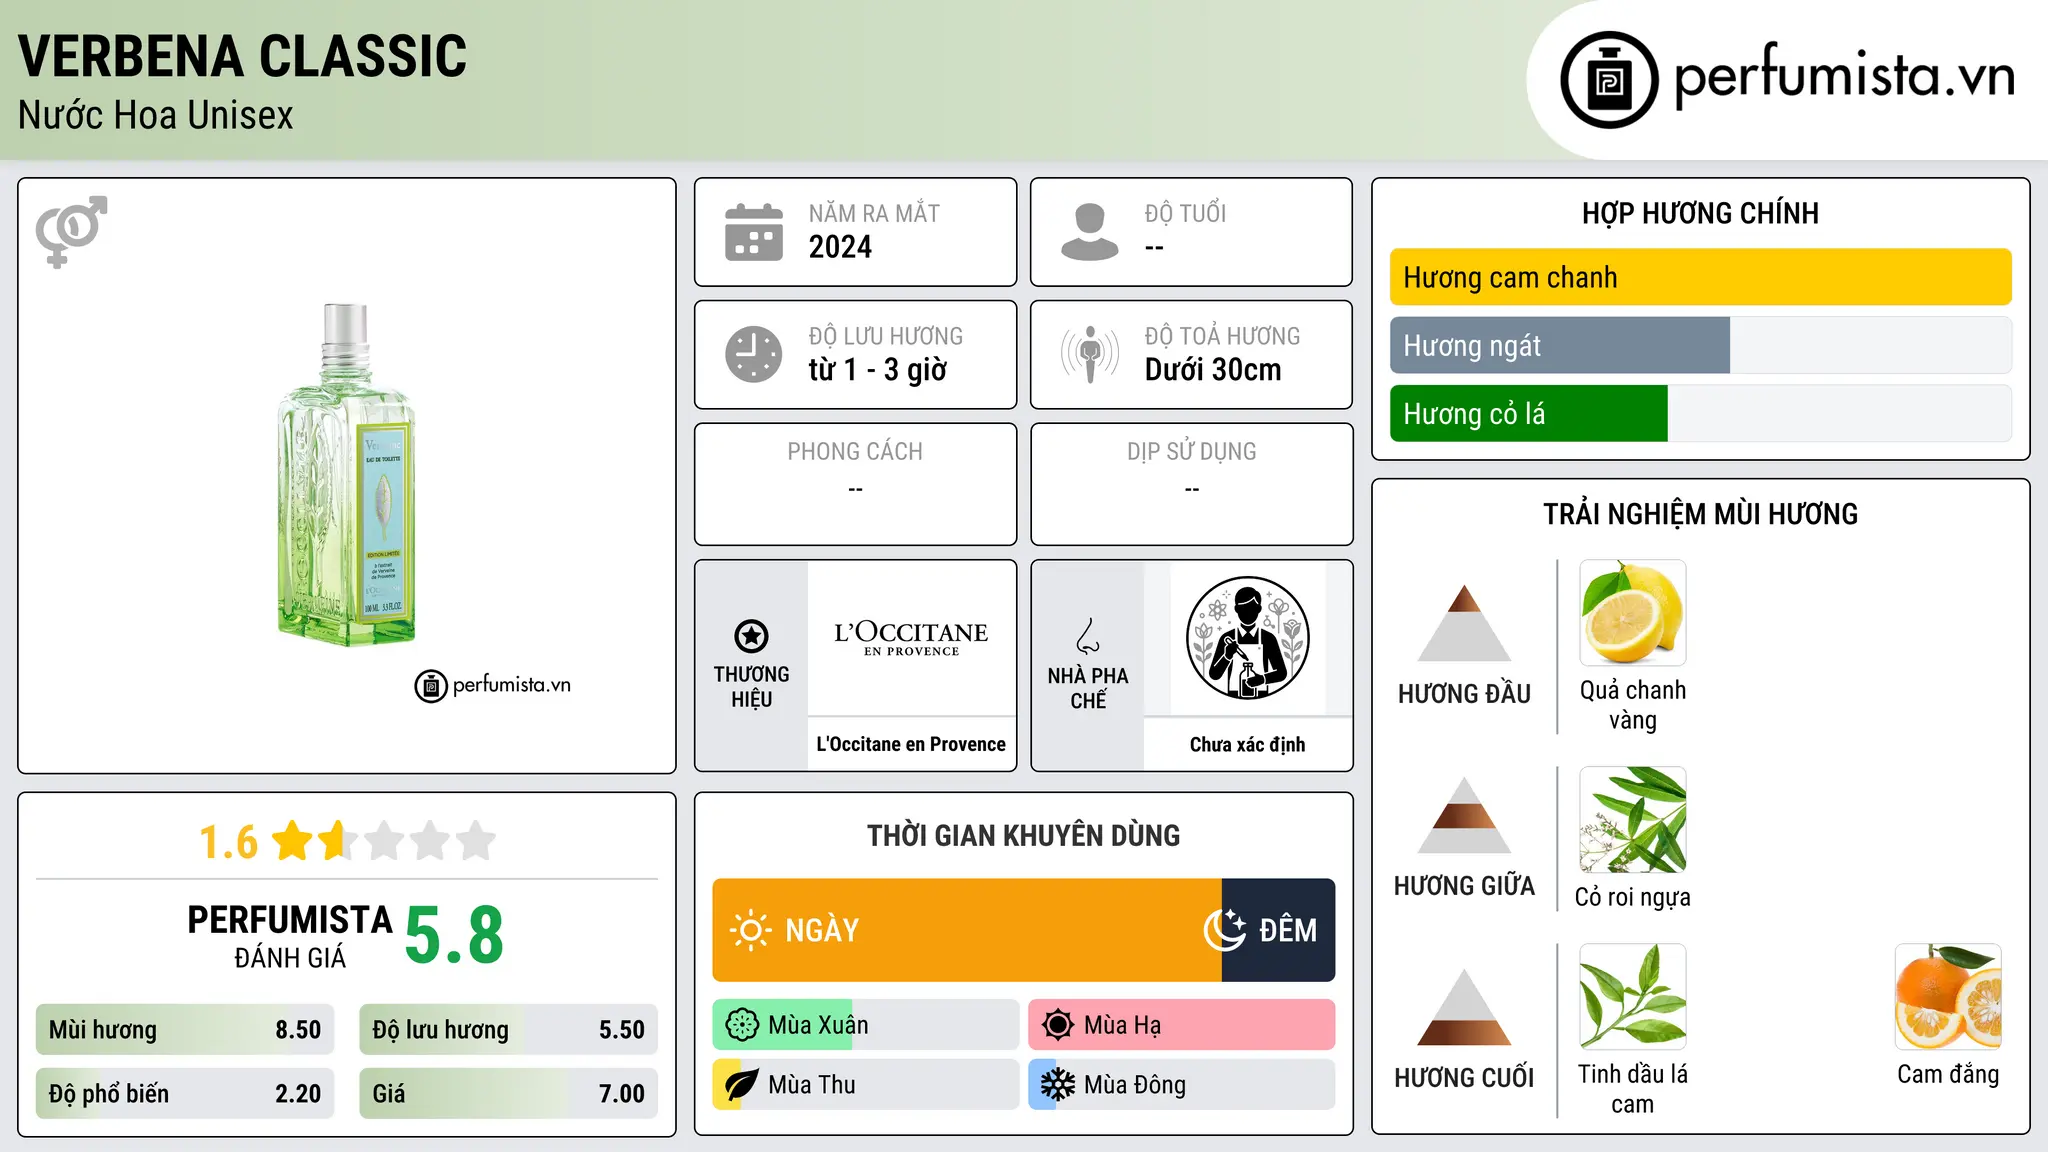Click the TRẢI NGHIỆM MÙI HƯƠNG heading
The image size is (2048, 1152).
coord(1701,514)
